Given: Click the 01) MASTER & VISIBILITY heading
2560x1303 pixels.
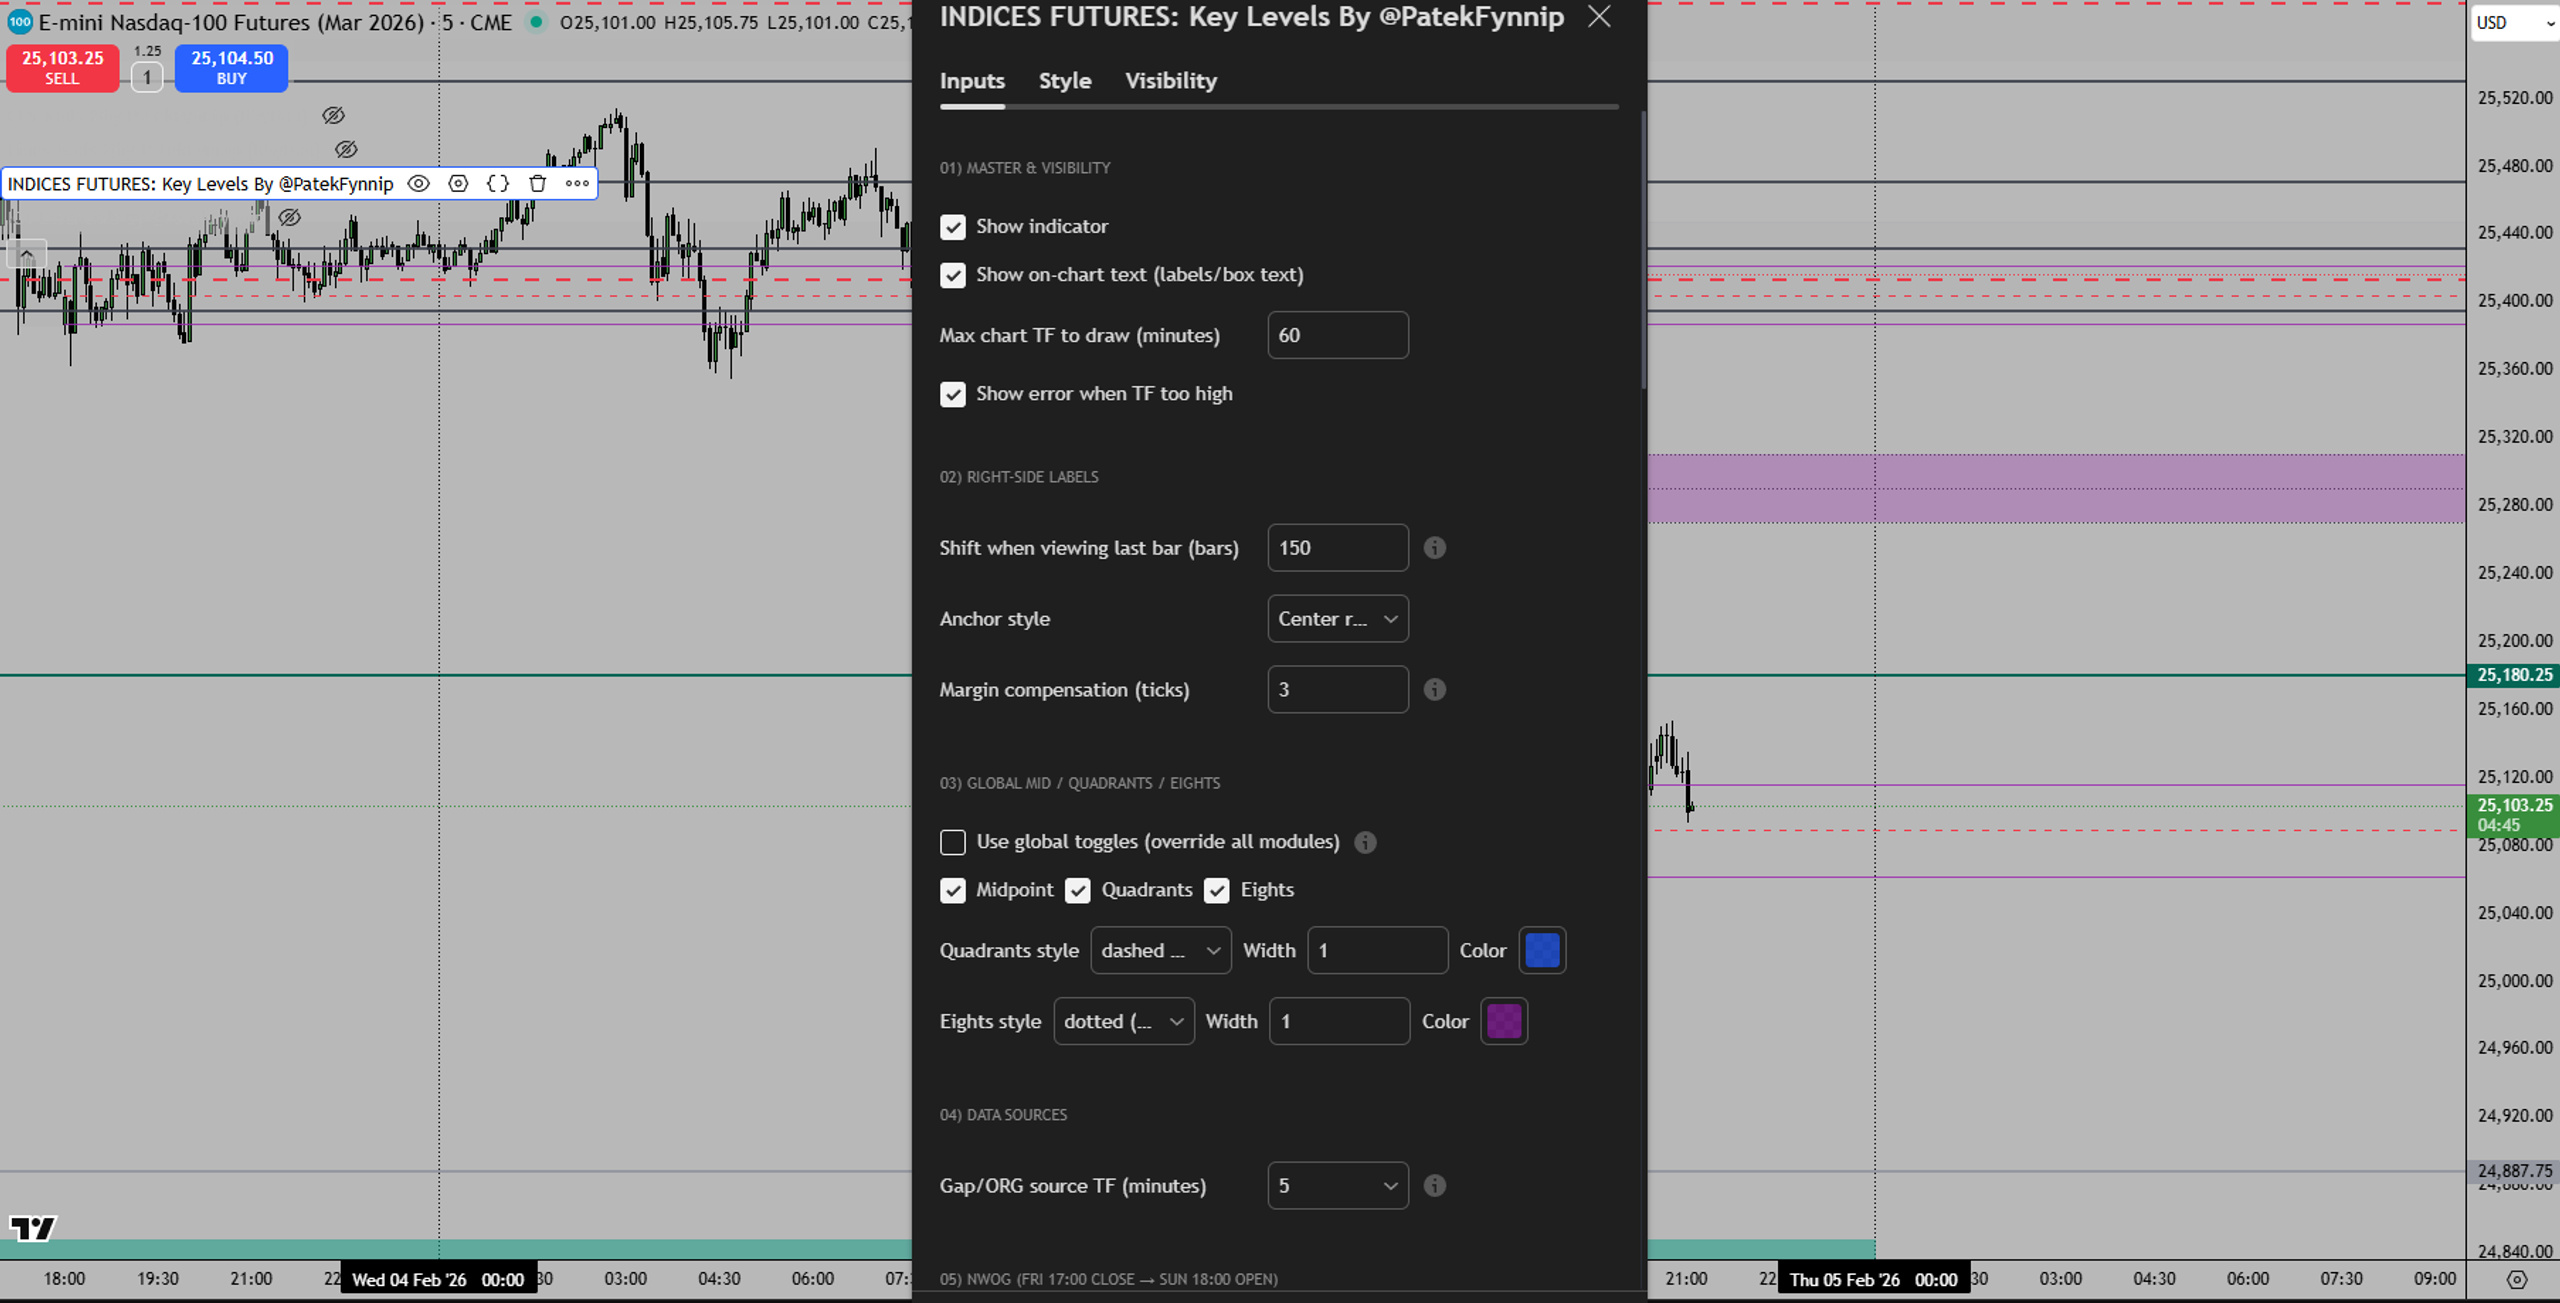Looking at the screenshot, I should 1025,168.
